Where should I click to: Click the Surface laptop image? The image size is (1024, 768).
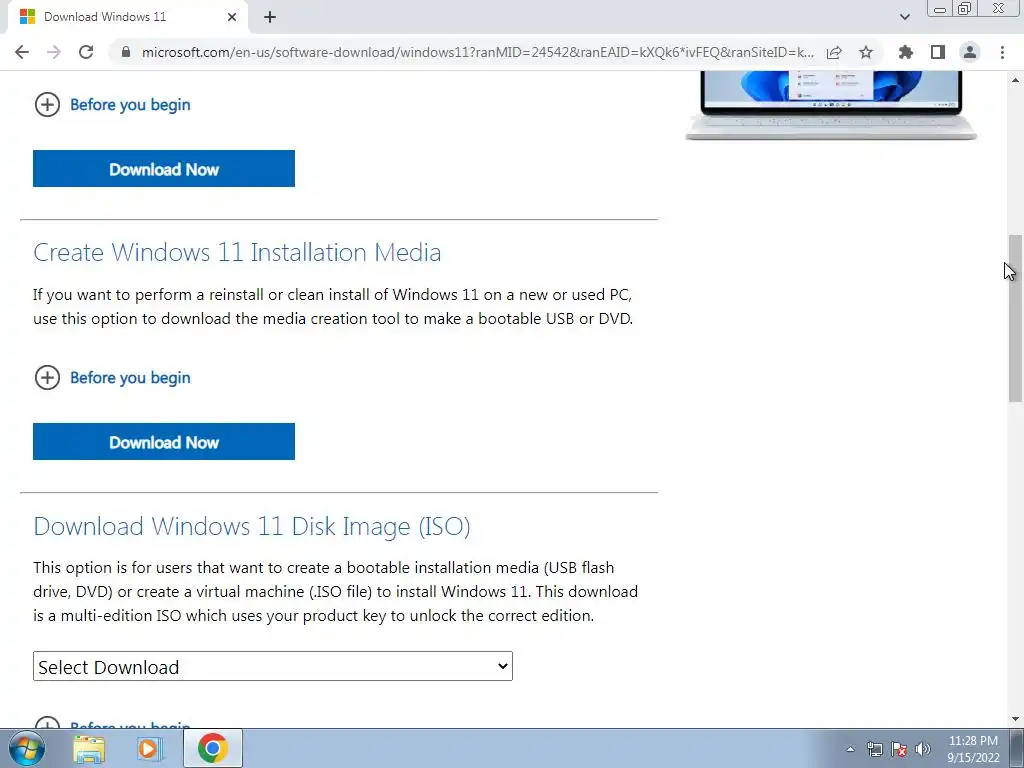pyautogui.click(x=831, y=105)
